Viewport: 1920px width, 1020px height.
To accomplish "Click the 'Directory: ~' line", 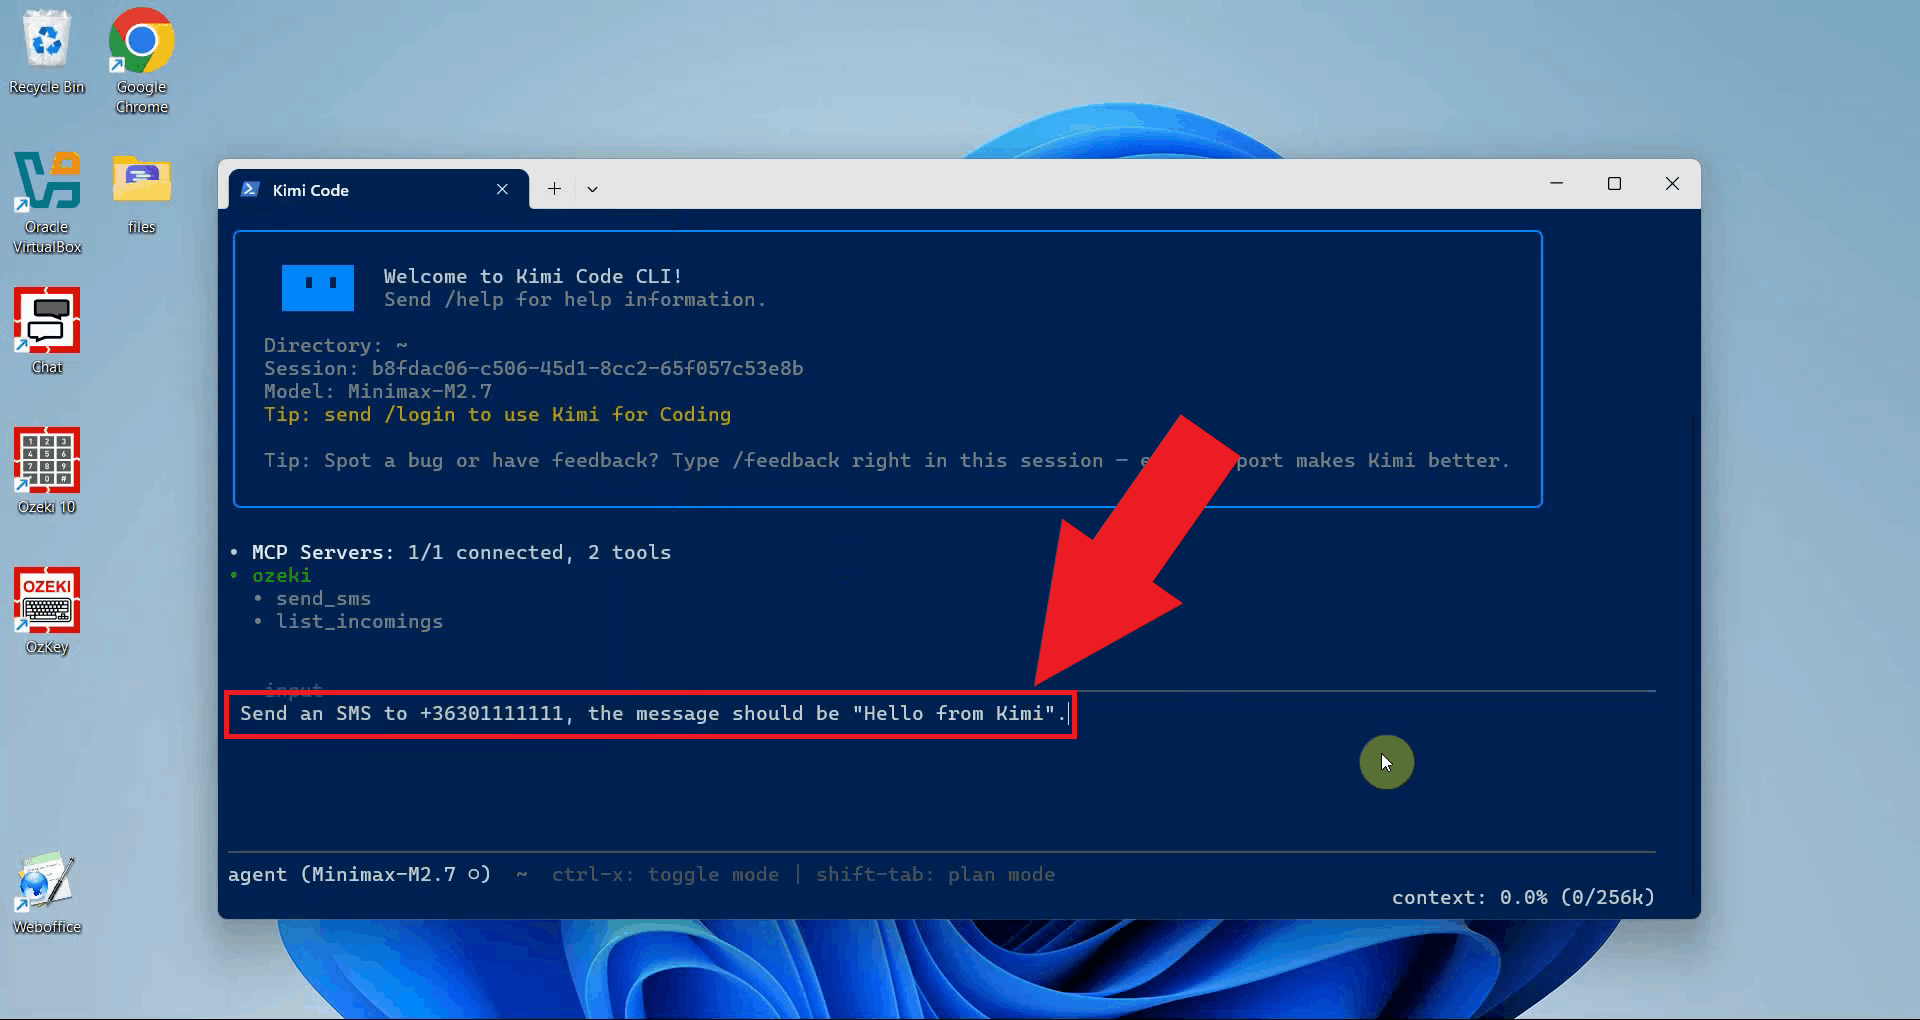I will [x=336, y=345].
